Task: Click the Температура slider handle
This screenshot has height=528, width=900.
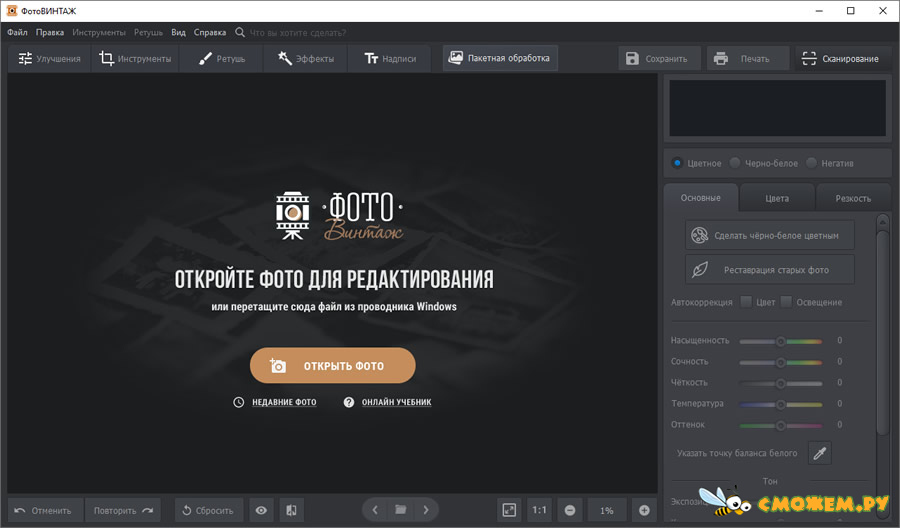Action: pos(781,405)
